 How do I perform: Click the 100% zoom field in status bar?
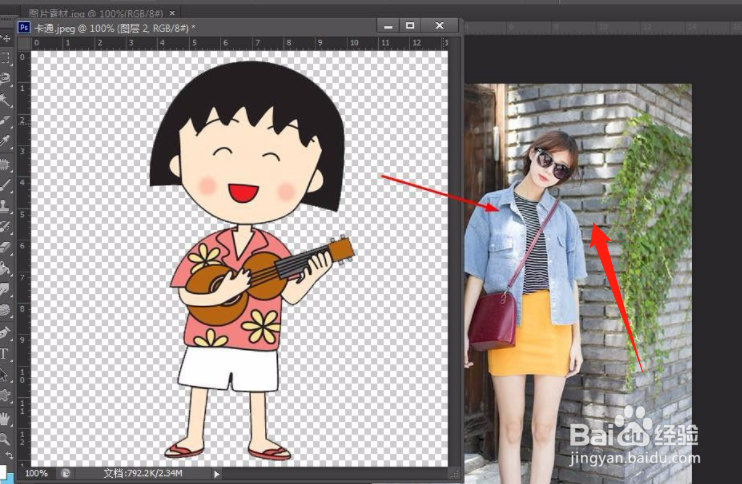point(36,473)
